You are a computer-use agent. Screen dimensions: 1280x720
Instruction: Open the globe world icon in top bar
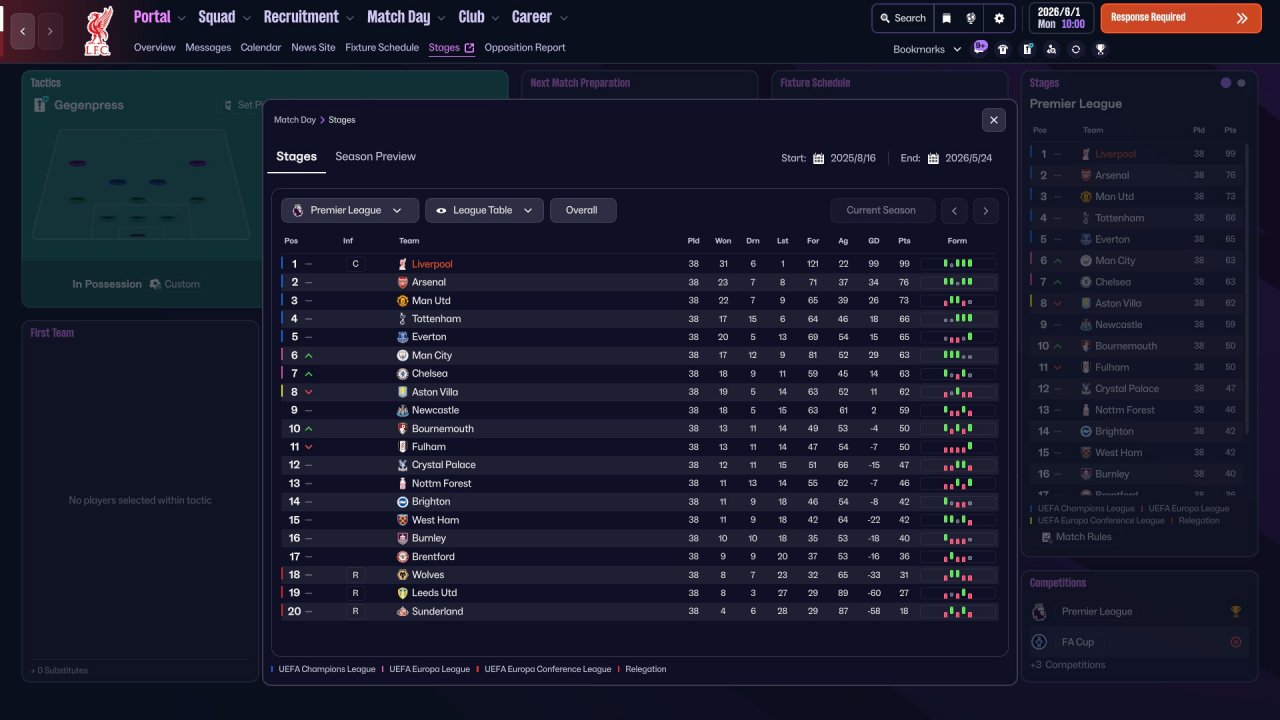point(970,18)
